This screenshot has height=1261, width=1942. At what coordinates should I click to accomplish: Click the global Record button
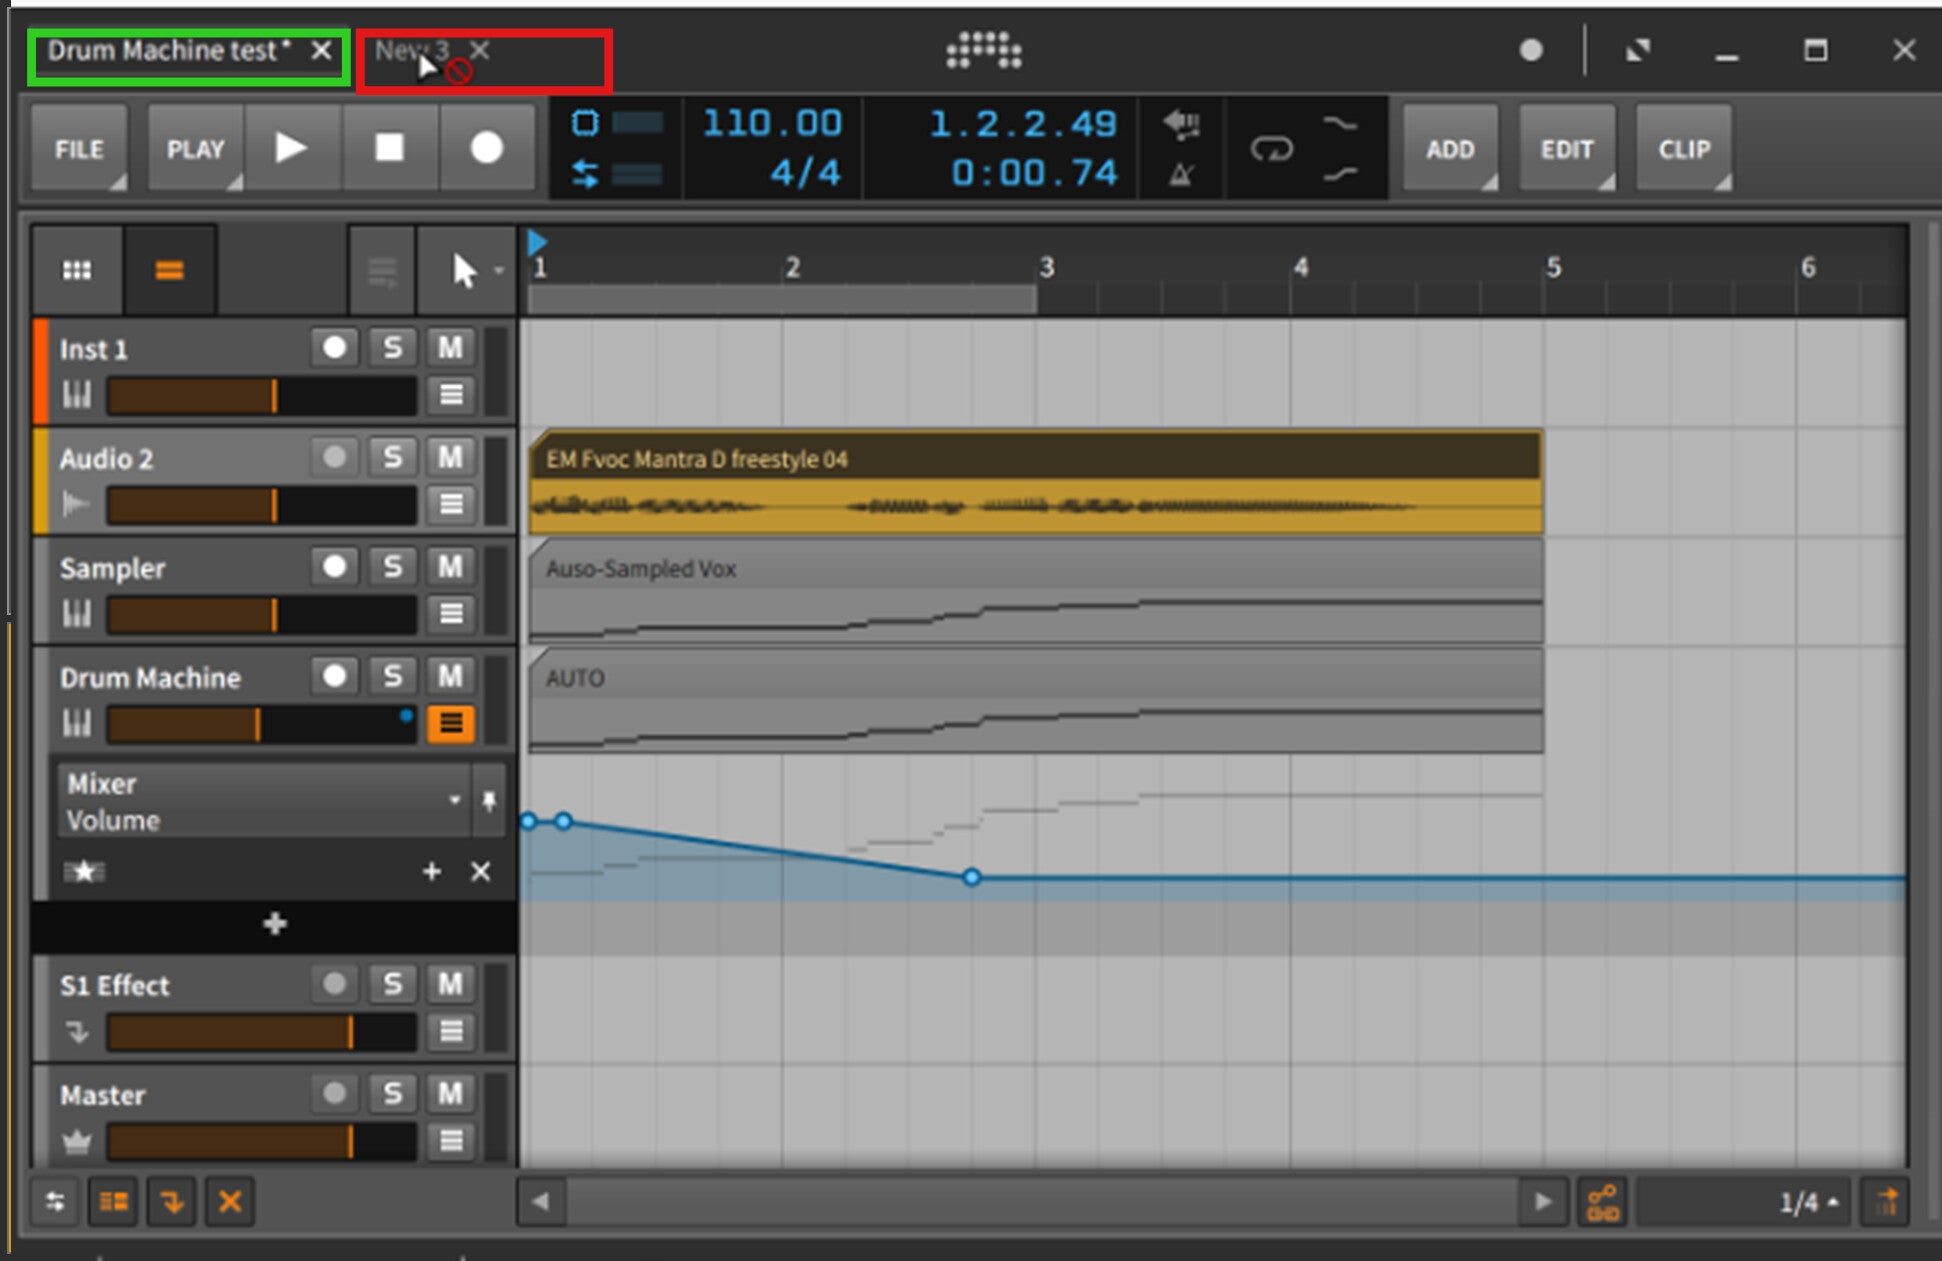486,149
